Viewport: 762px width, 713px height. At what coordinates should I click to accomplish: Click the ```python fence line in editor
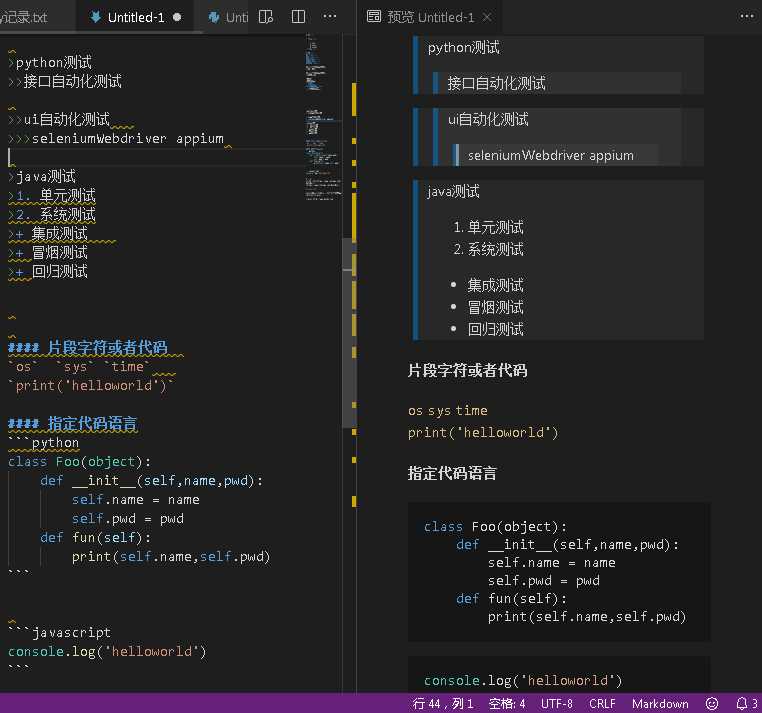tap(43, 442)
